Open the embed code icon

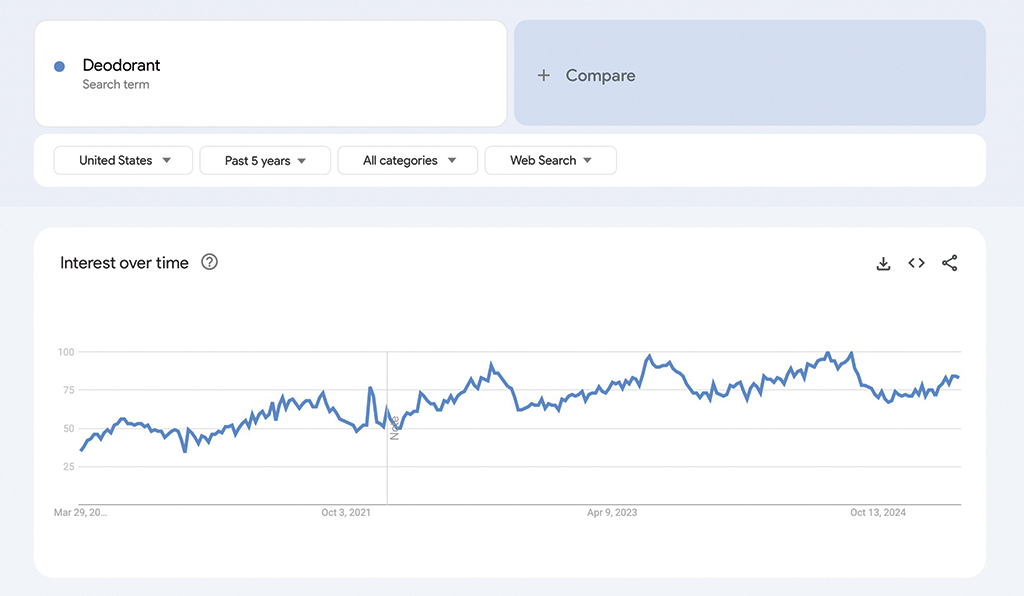[x=916, y=263]
